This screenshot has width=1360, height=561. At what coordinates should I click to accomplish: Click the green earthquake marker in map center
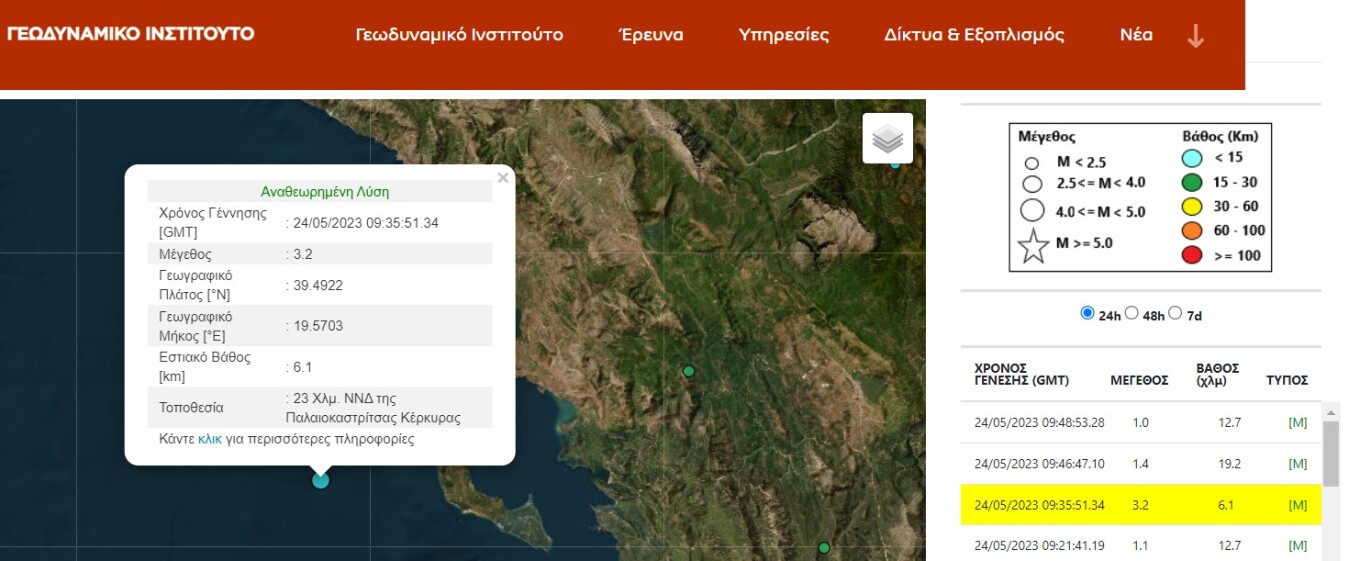tap(688, 371)
